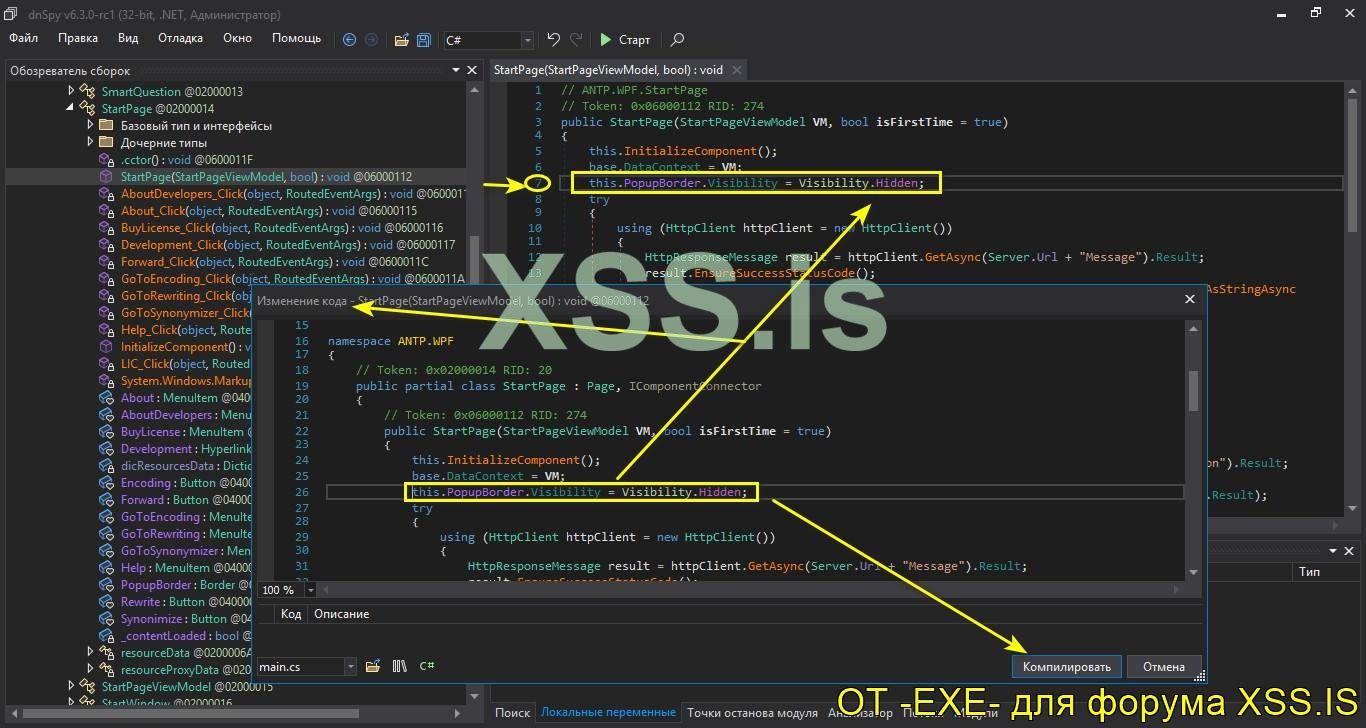Expand the StartPageViewModel node
The width and height of the screenshot is (1366, 728).
coord(71,686)
